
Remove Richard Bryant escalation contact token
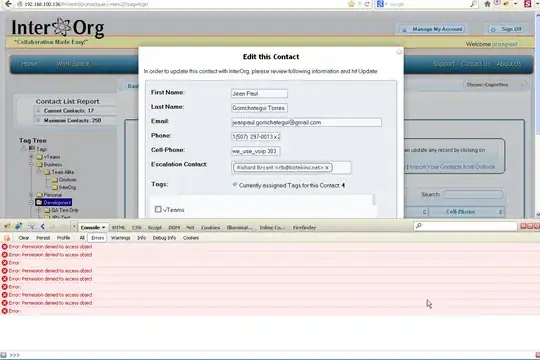[327, 168]
